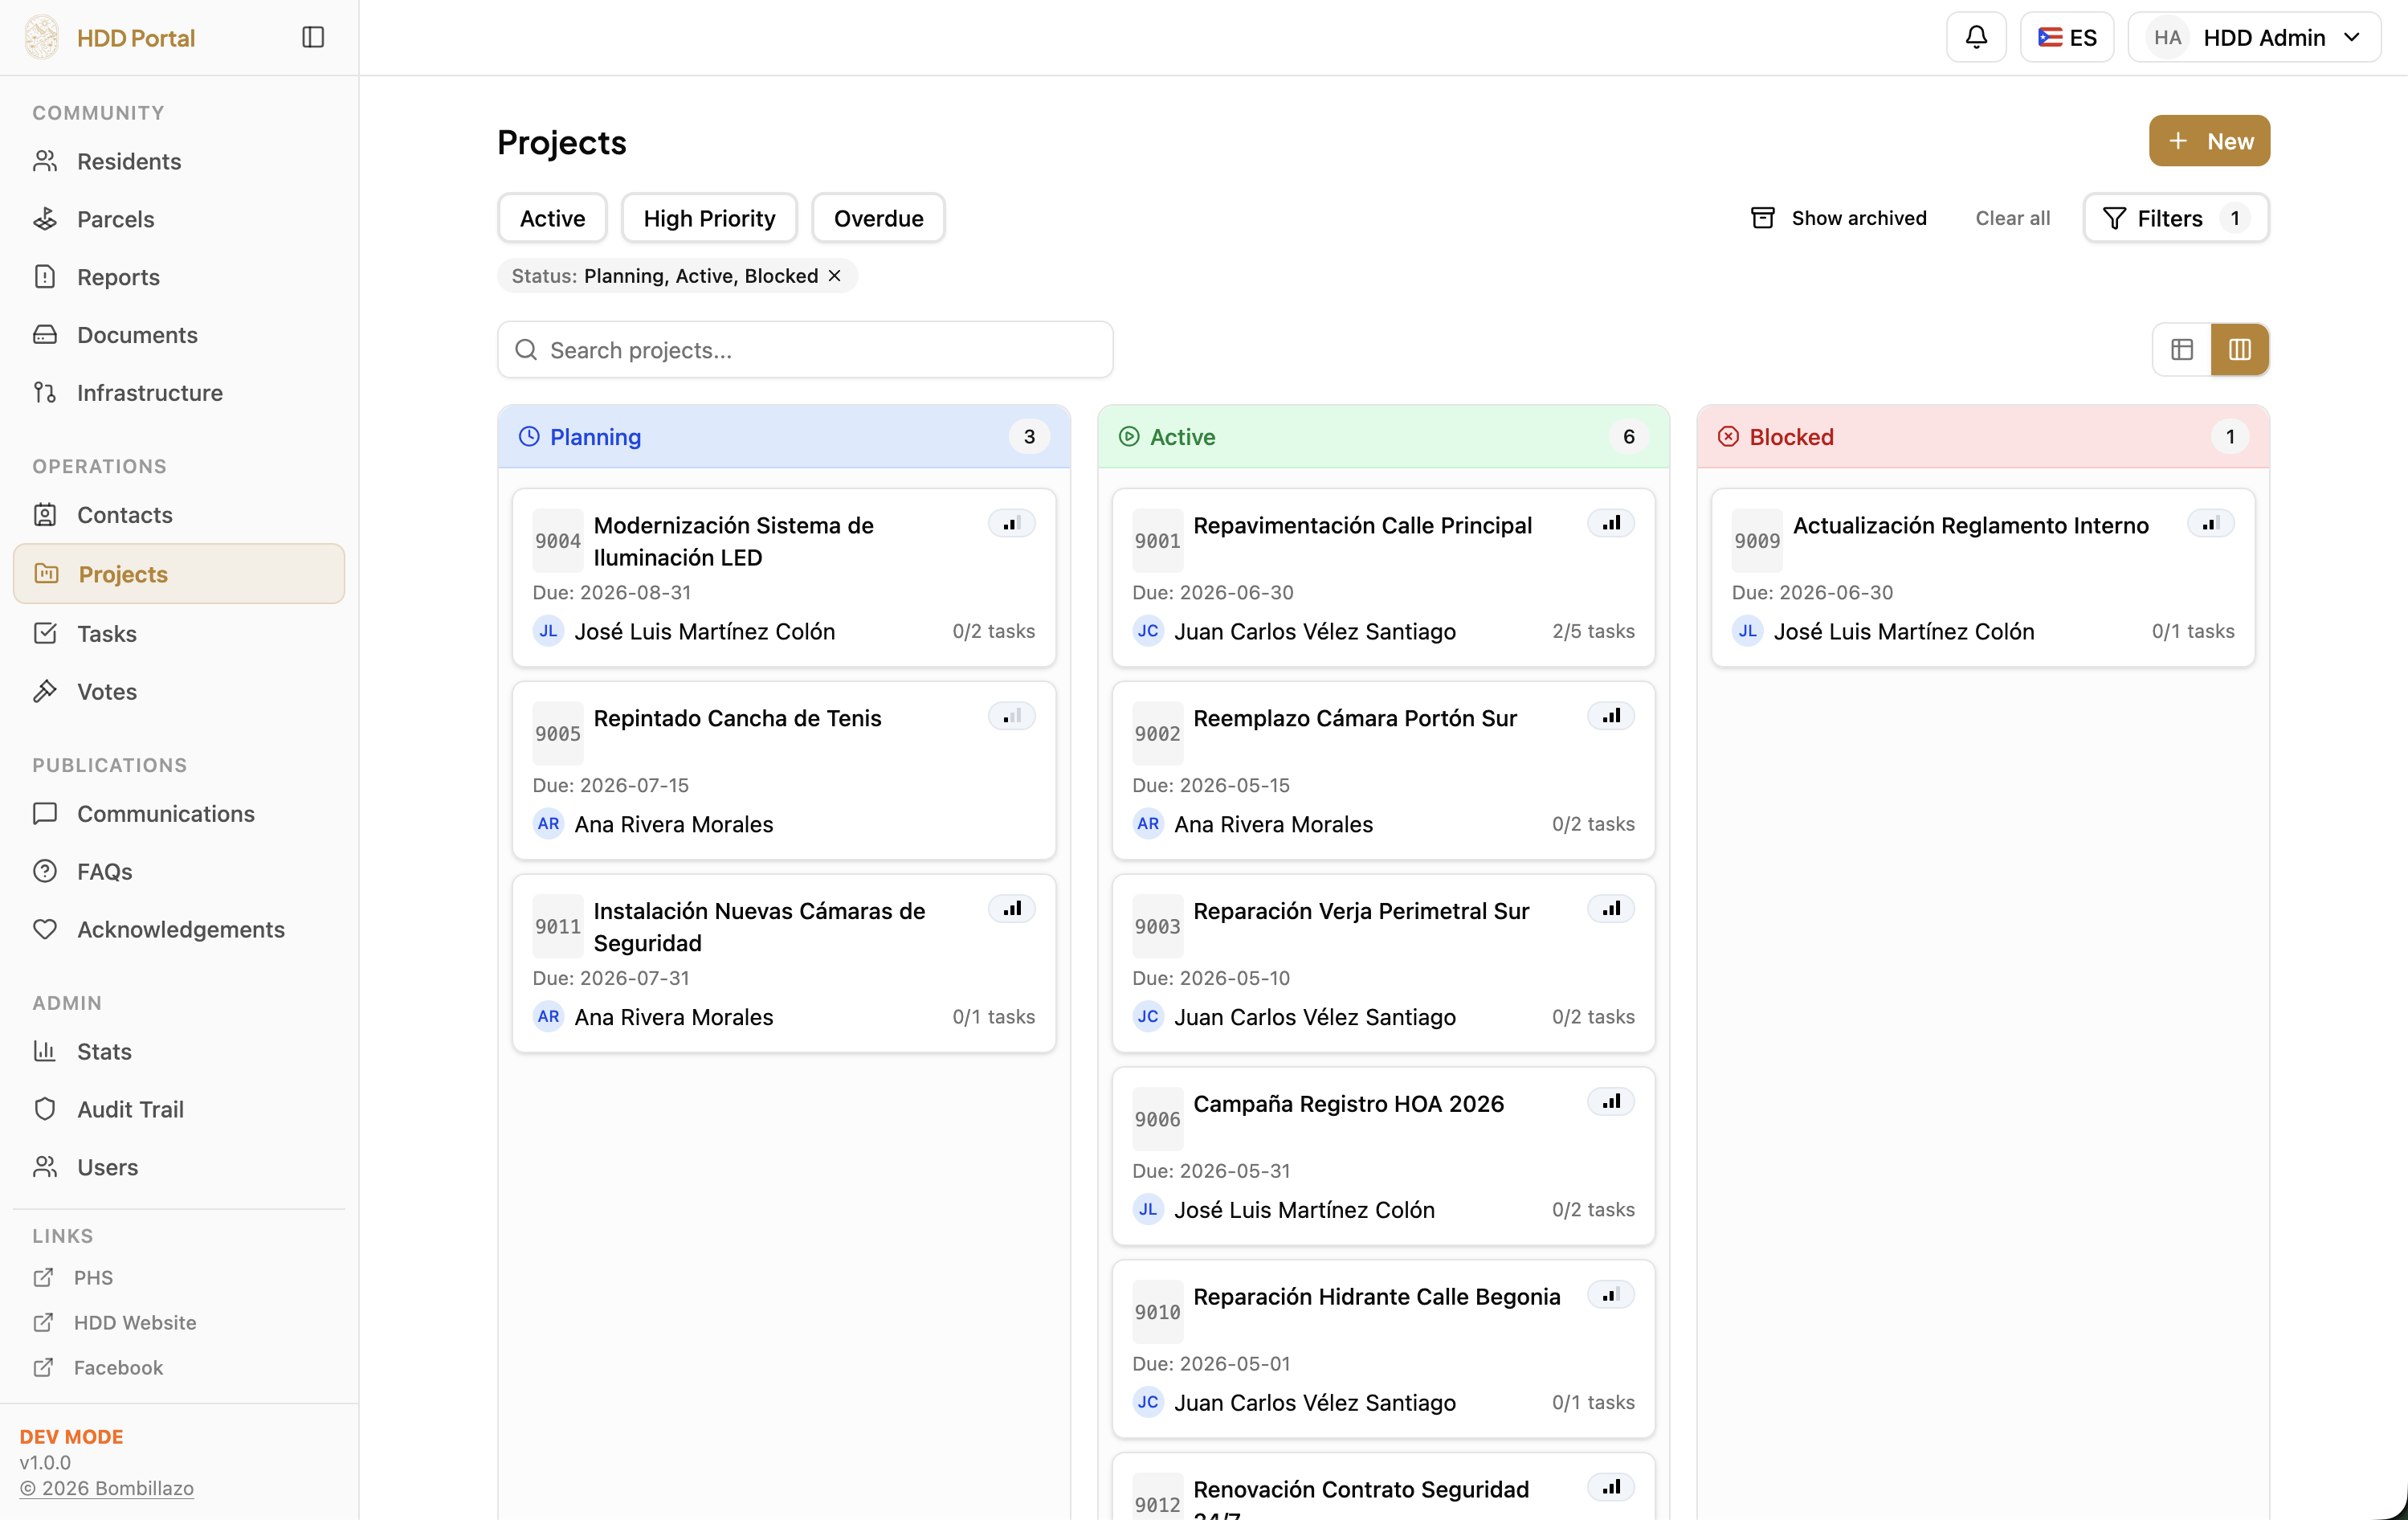Open priority indicator on project 9002

pos(1611,716)
